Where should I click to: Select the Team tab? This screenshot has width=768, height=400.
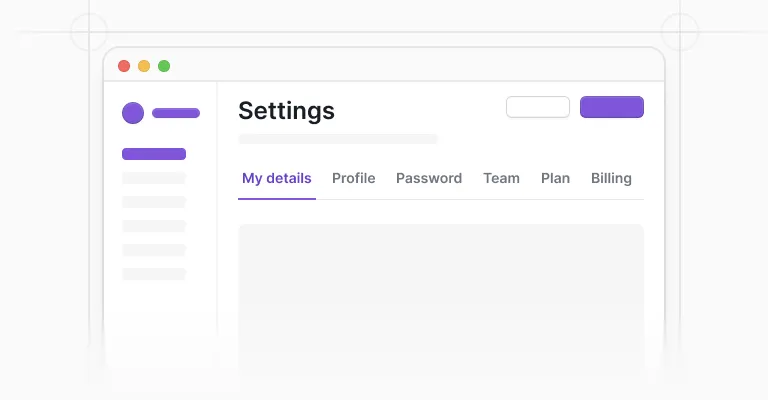pos(502,178)
